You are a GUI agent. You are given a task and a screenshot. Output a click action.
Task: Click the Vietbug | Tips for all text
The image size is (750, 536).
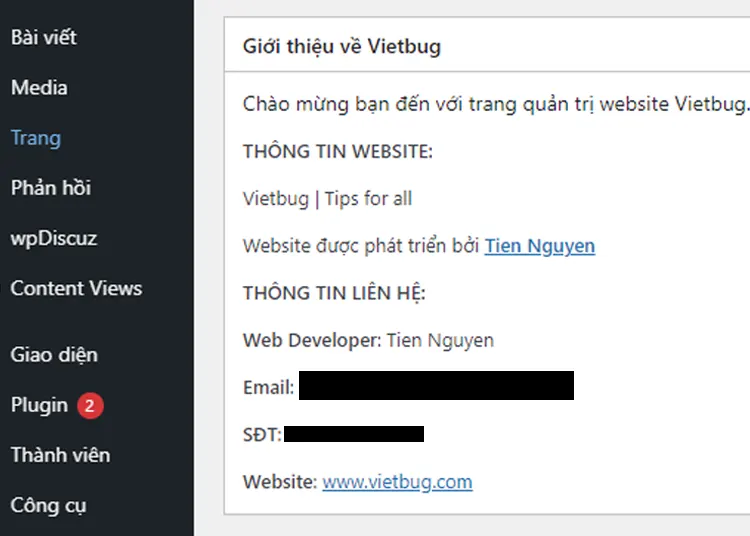(x=327, y=199)
